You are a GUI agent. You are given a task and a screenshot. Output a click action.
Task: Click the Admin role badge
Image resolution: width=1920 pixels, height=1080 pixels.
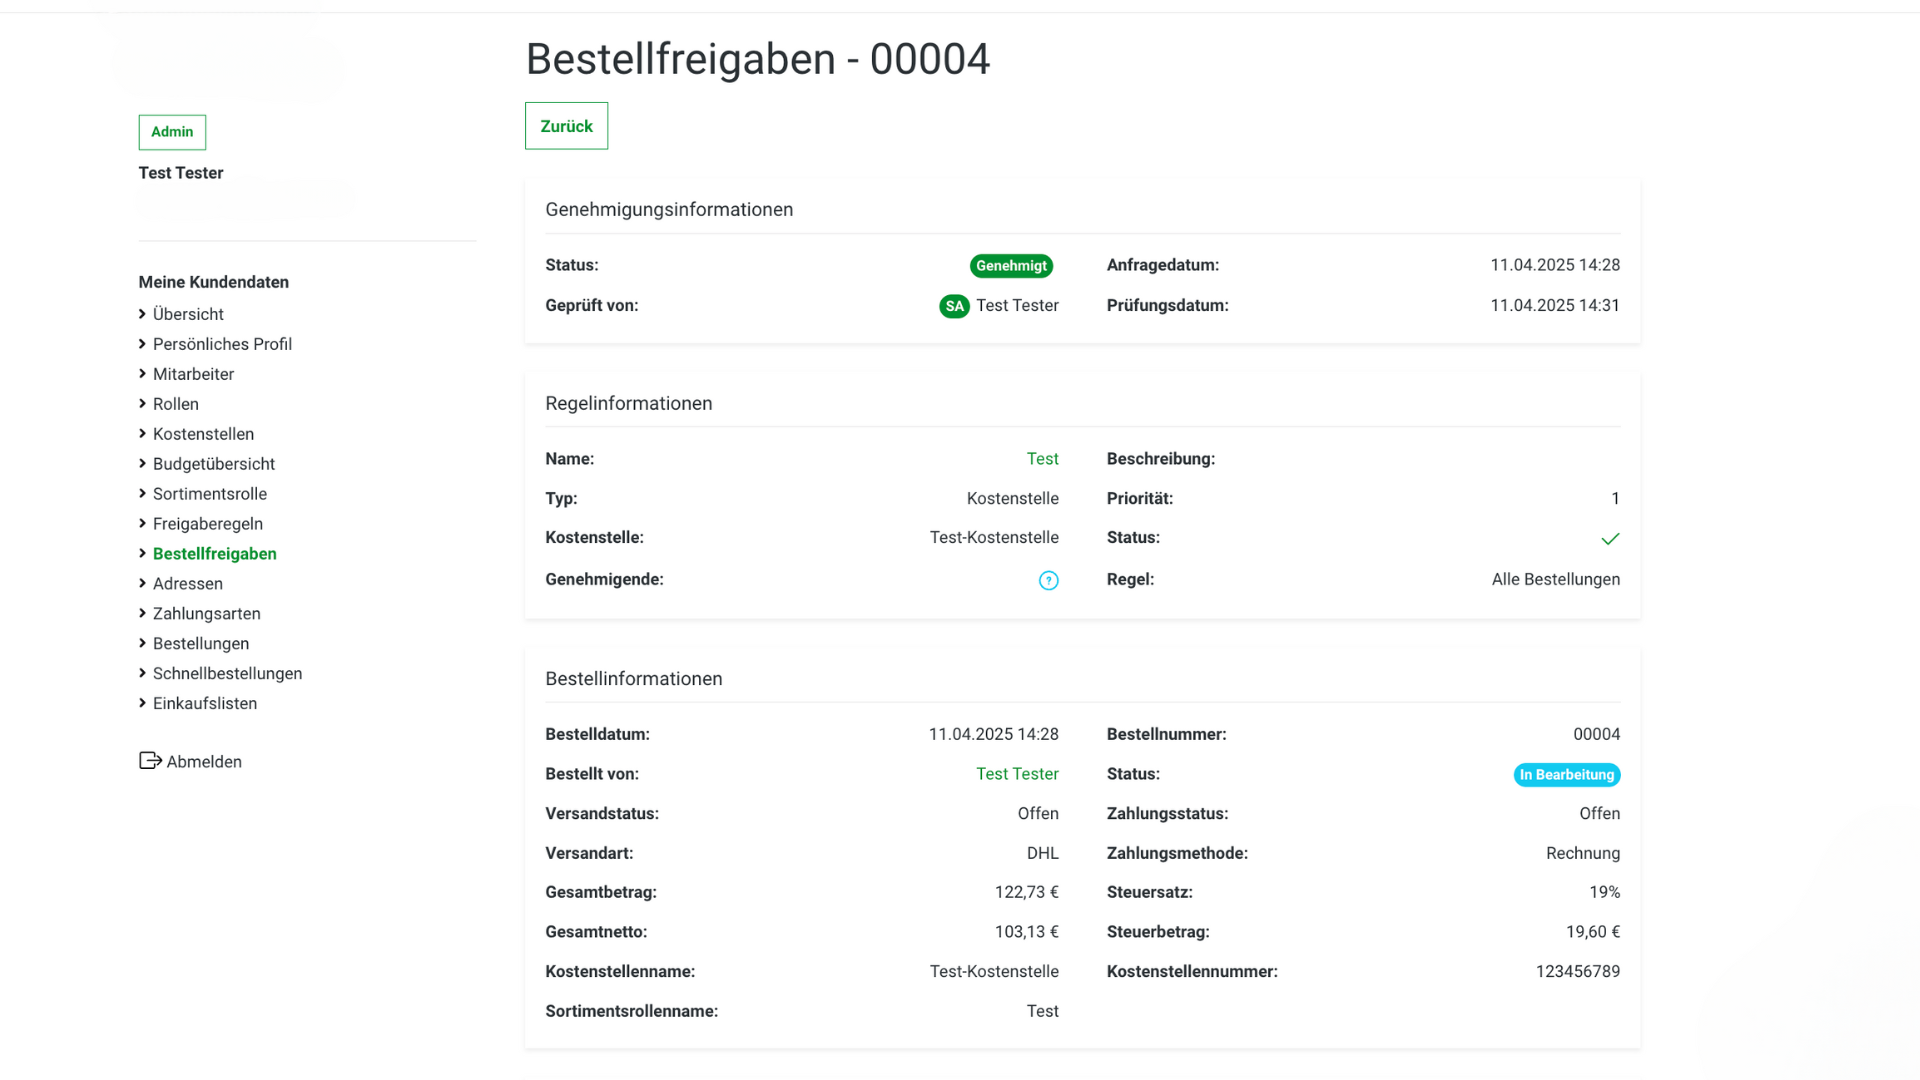pyautogui.click(x=172, y=132)
